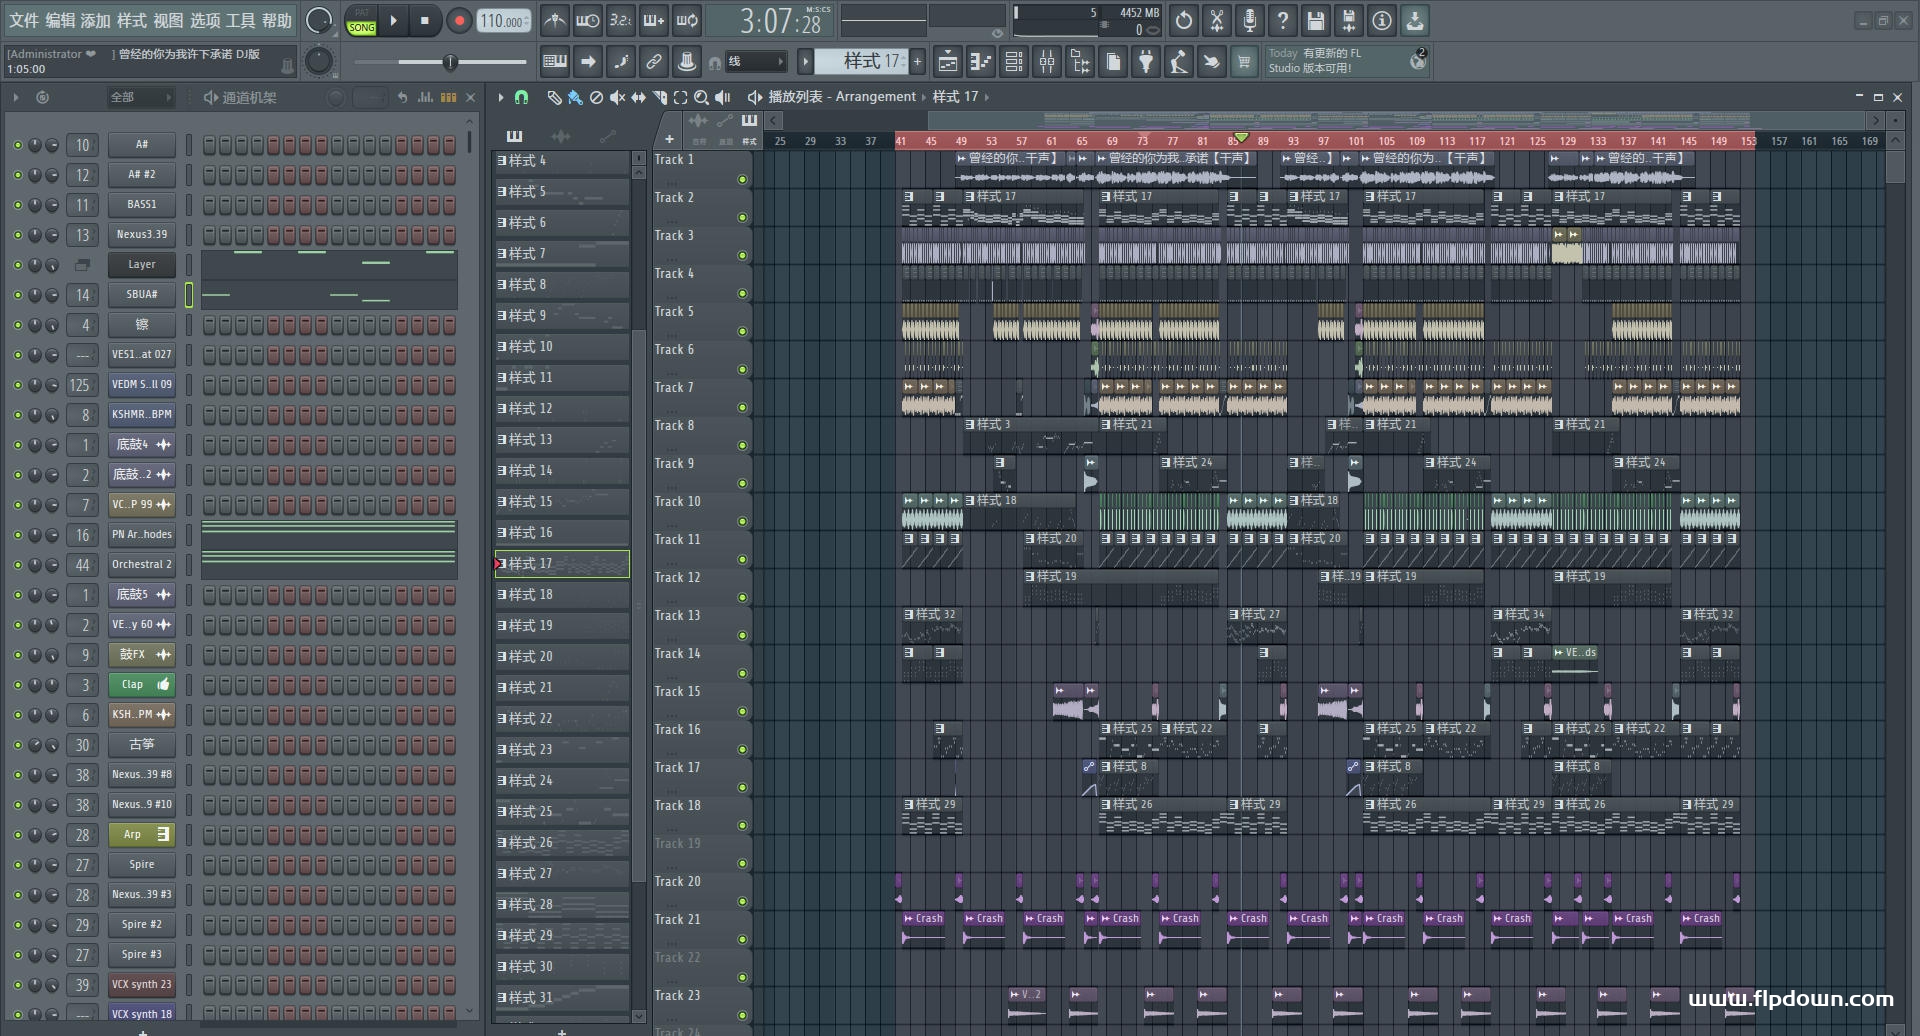Select 样式 21 in the pattern picker

560,688
